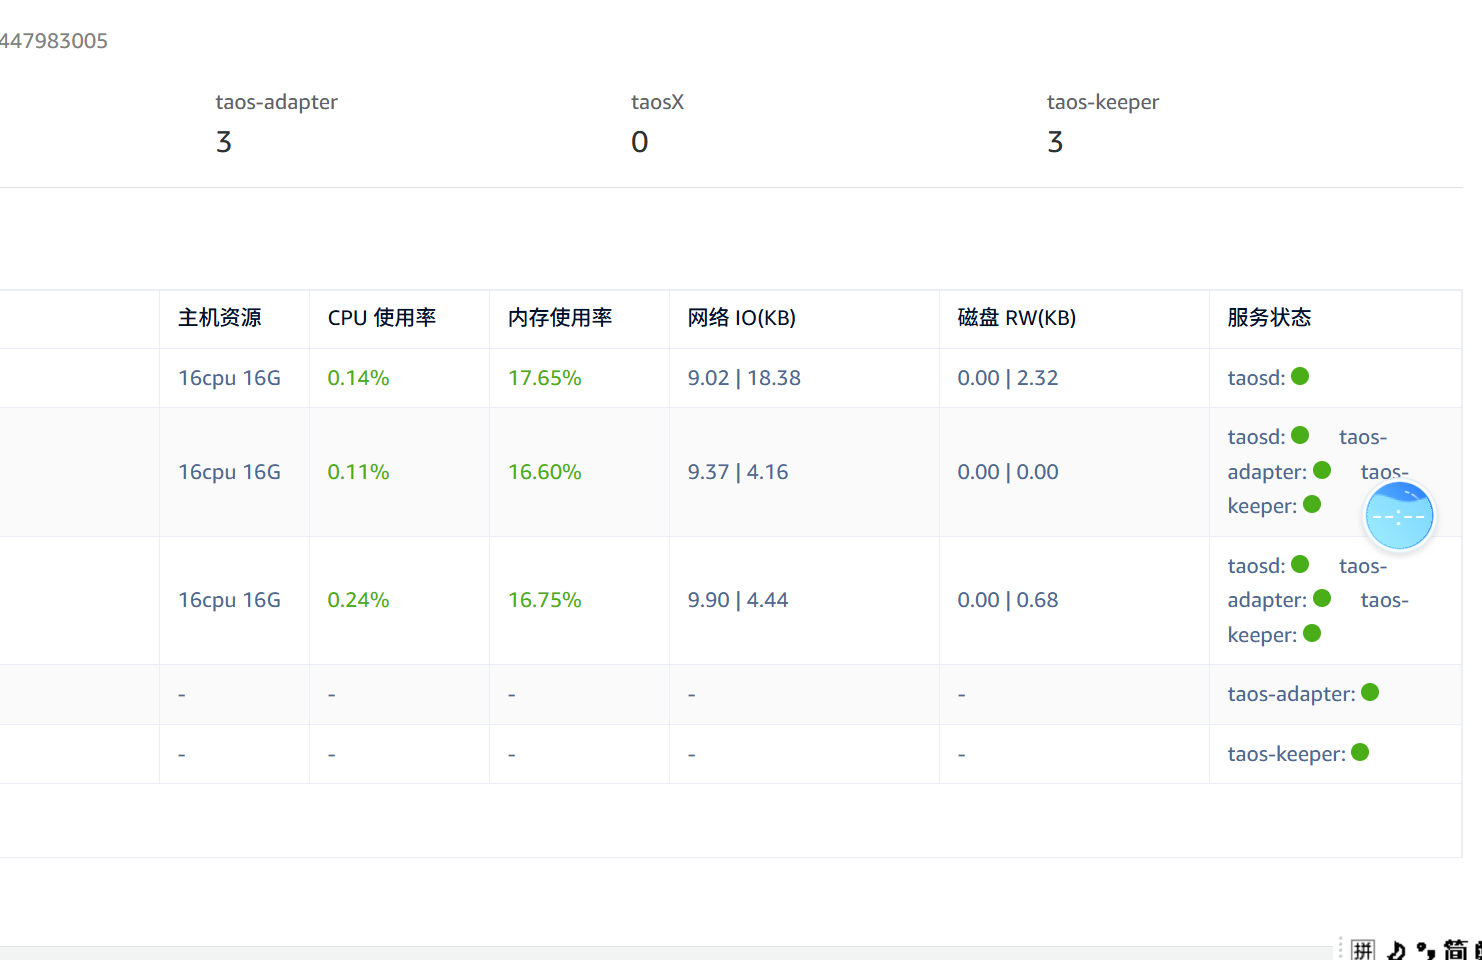Click the 磁盘 RW(KB) column header

[x=1016, y=318]
